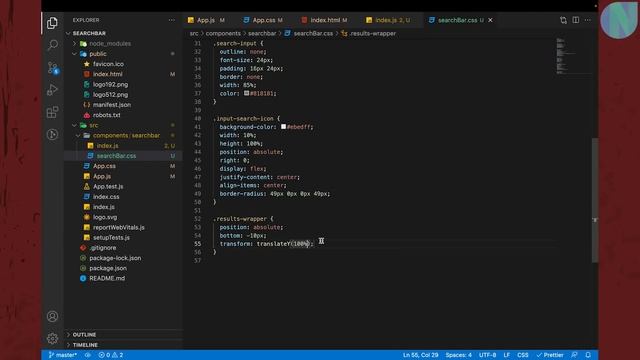Open the Explorer view in activity bar

[52, 23]
